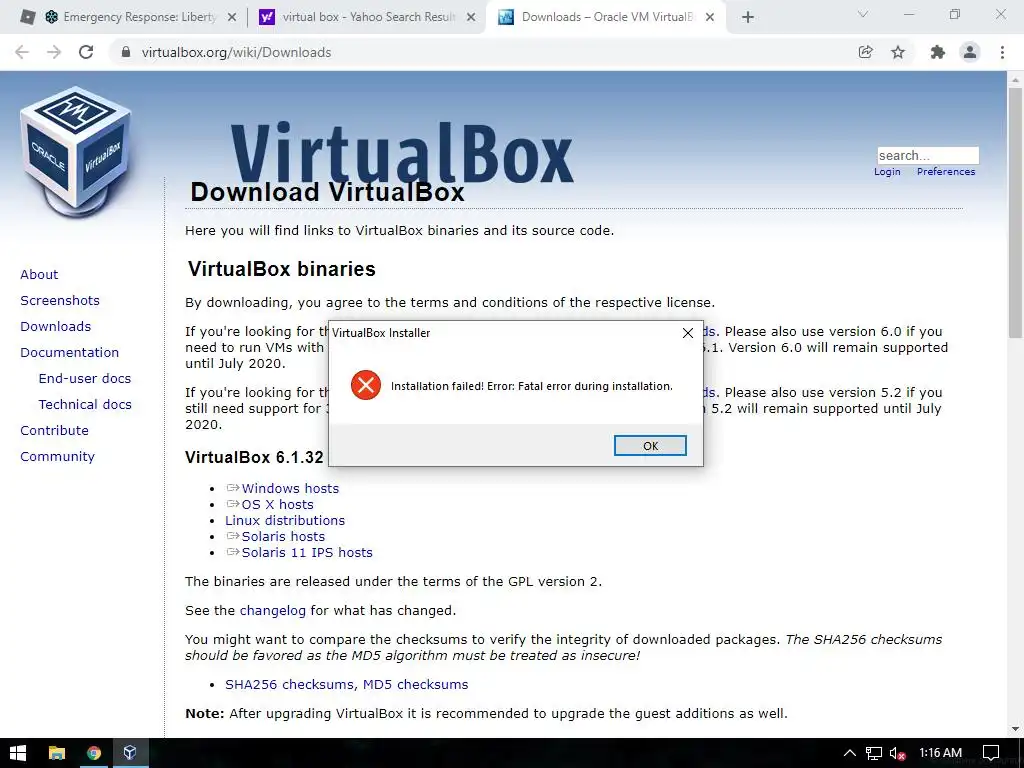Screen dimensions: 1024x768
Task: Close the Emergency Response tab
Action: point(232,18)
